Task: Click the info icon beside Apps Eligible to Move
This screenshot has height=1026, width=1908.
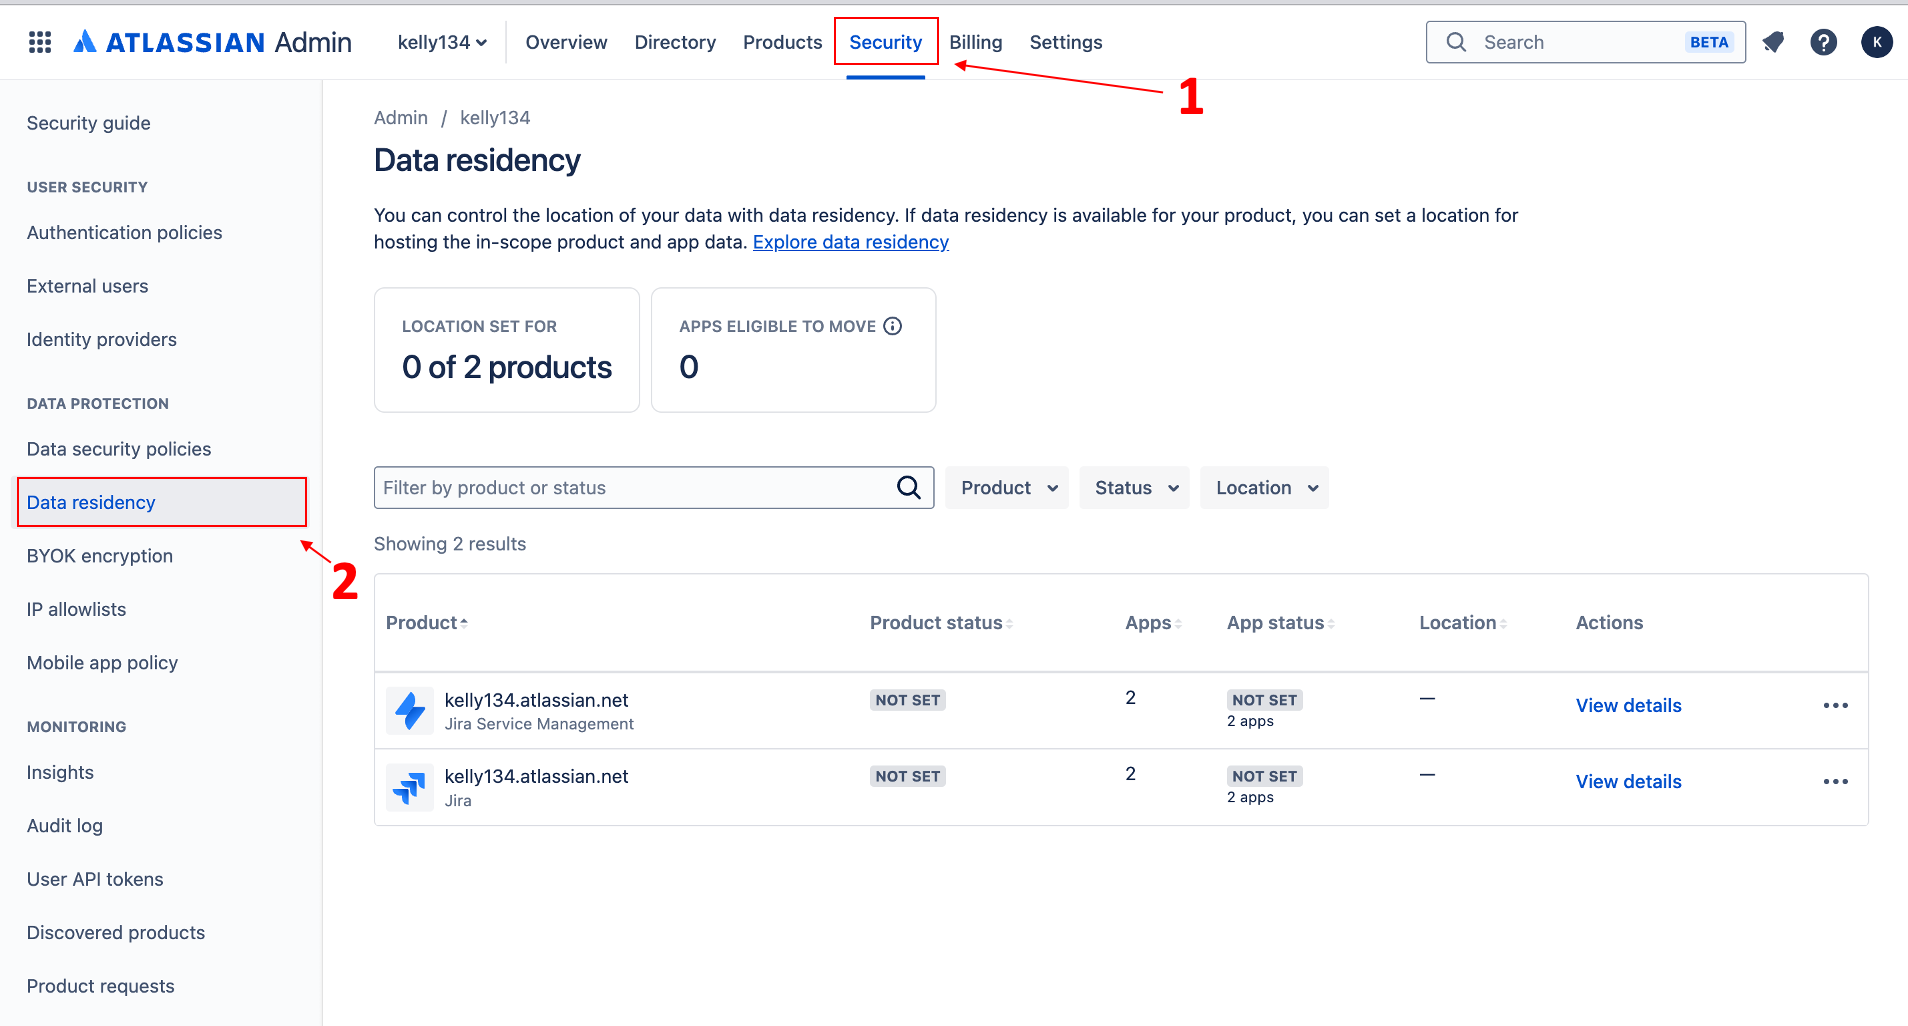Action: (x=893, y=326)
